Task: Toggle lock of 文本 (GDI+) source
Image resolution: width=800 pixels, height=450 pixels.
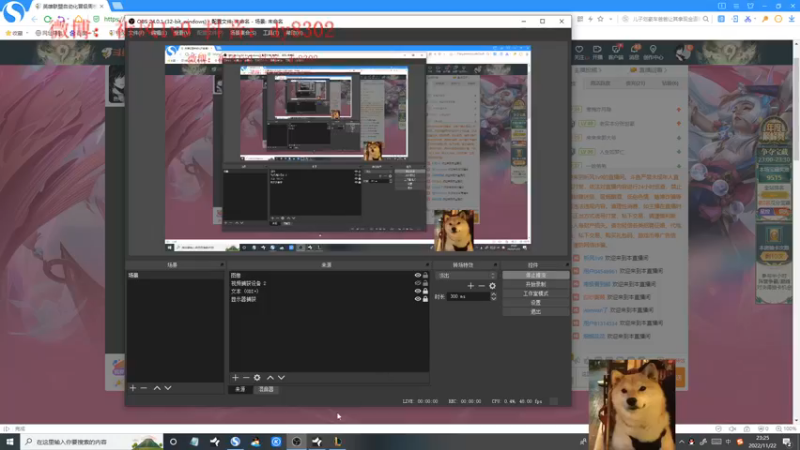Action: click(x=426, y=291)
